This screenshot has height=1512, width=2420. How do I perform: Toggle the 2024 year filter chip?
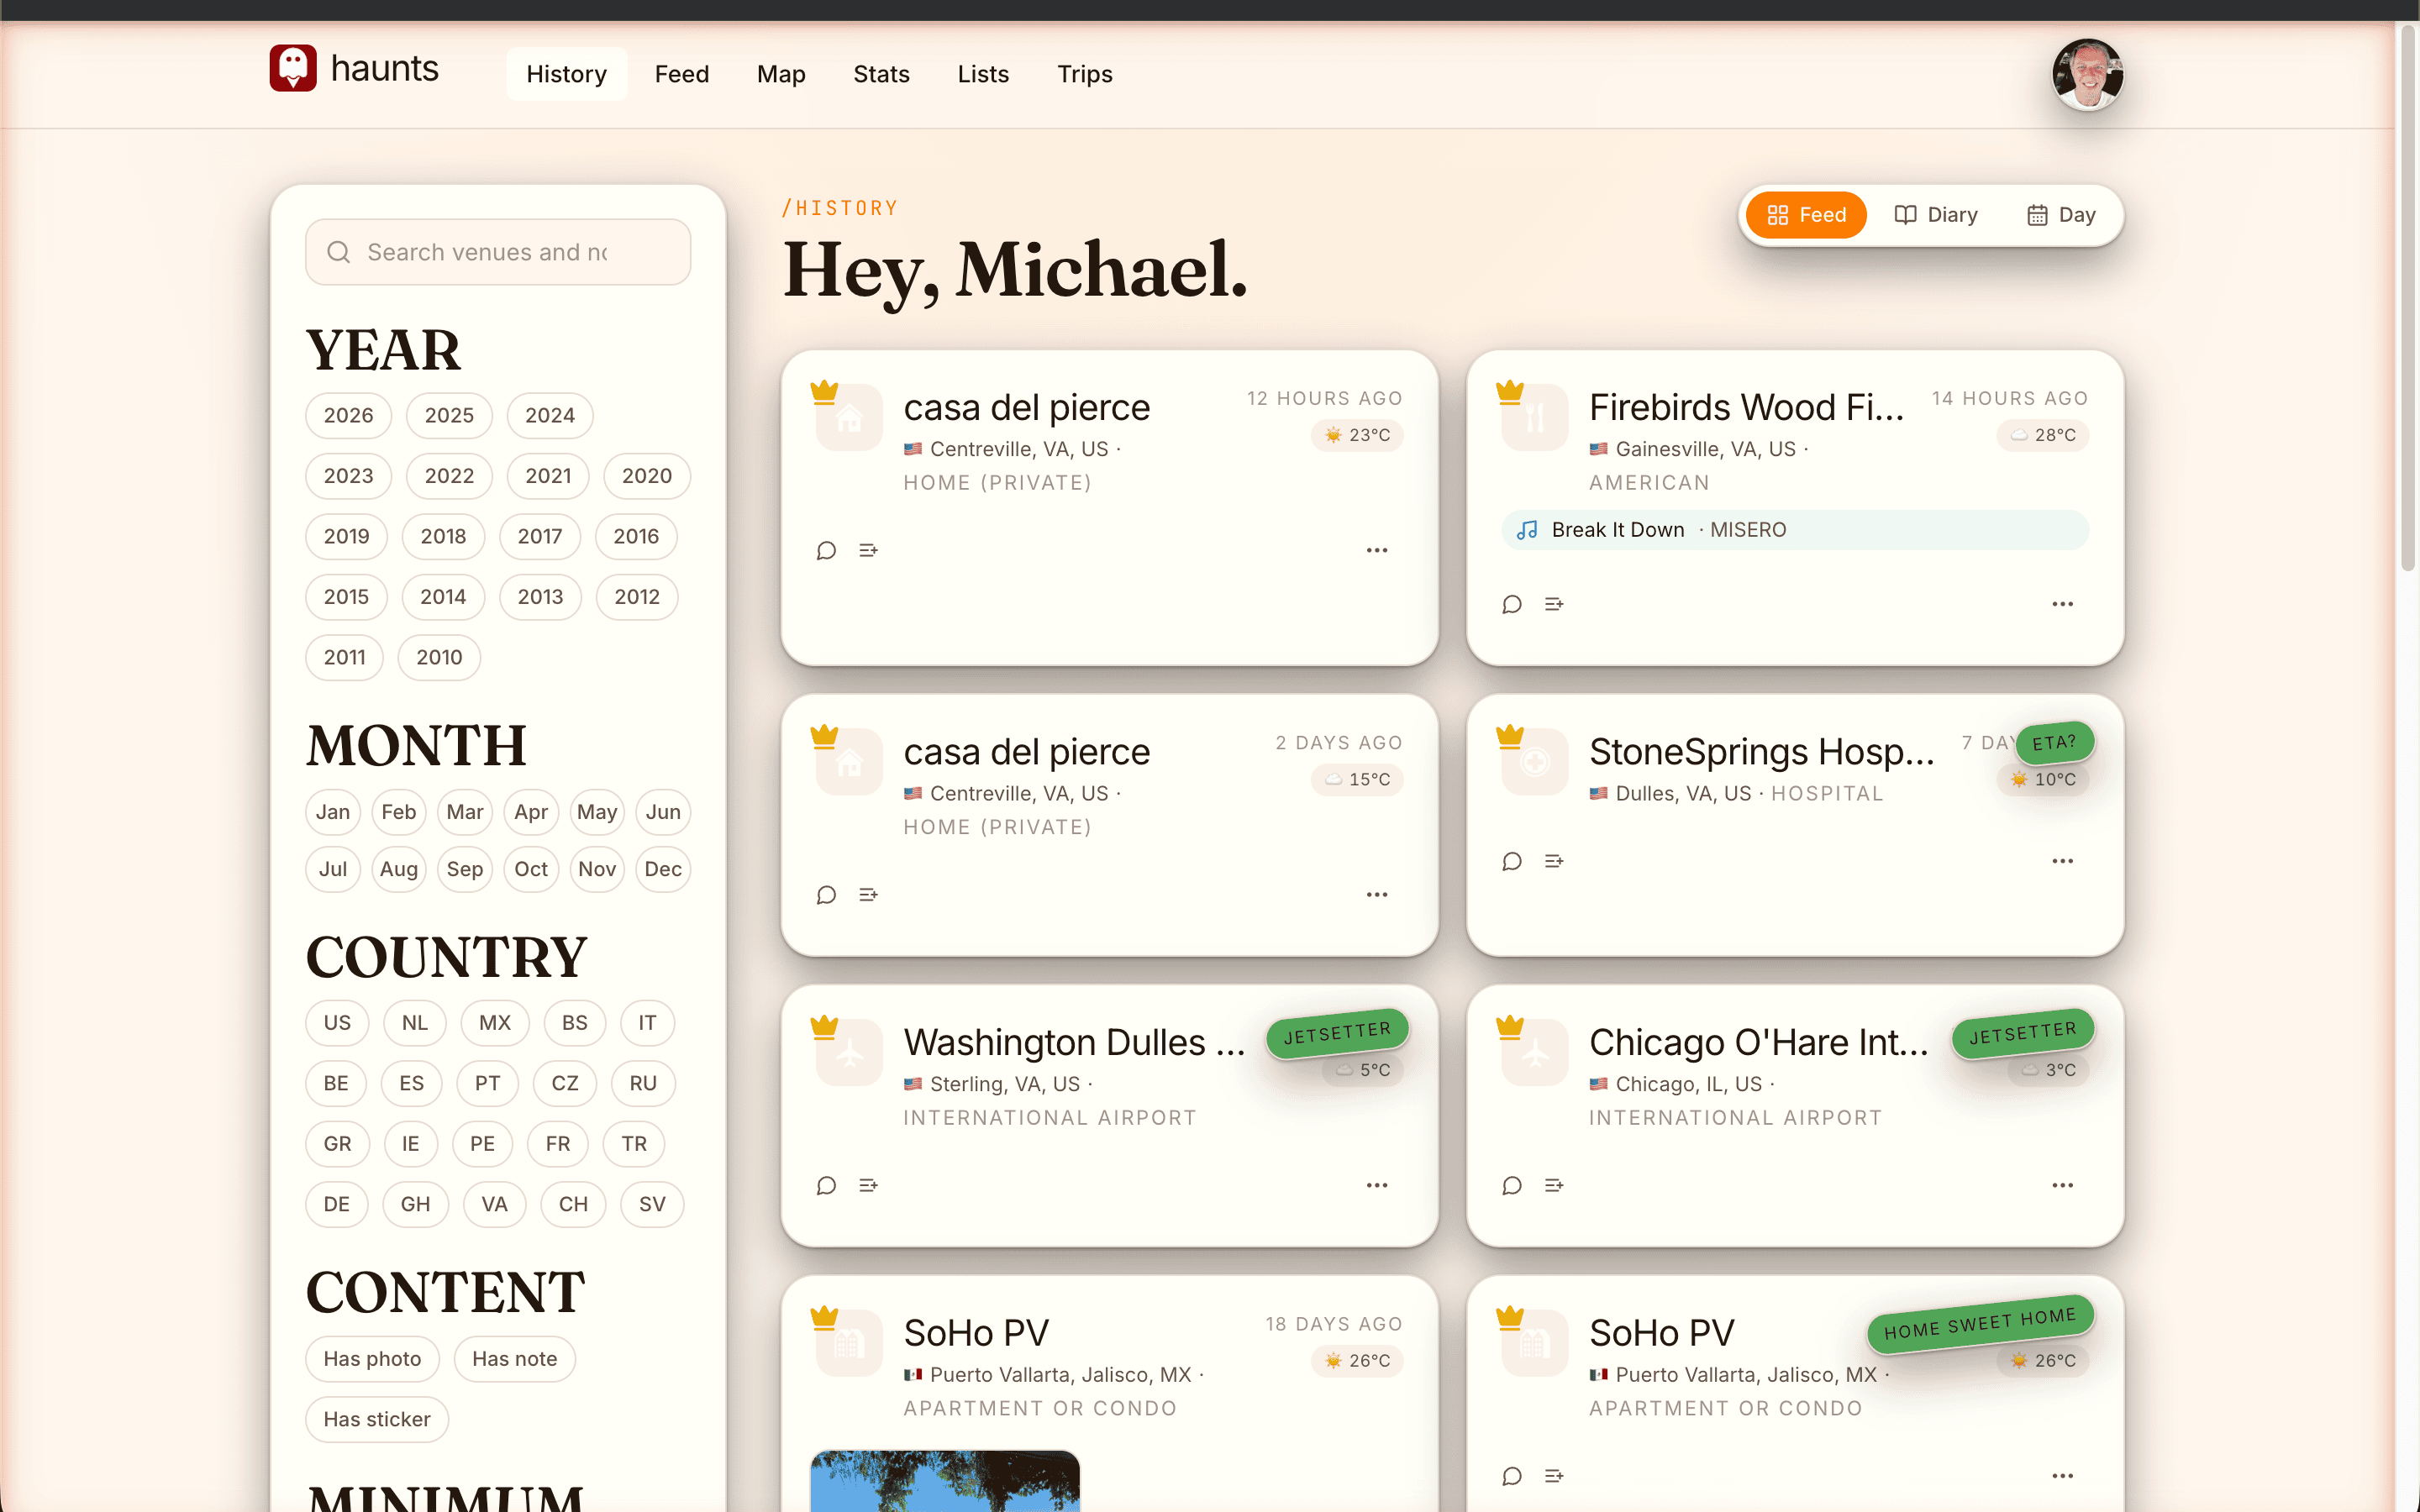click(549, 415)
